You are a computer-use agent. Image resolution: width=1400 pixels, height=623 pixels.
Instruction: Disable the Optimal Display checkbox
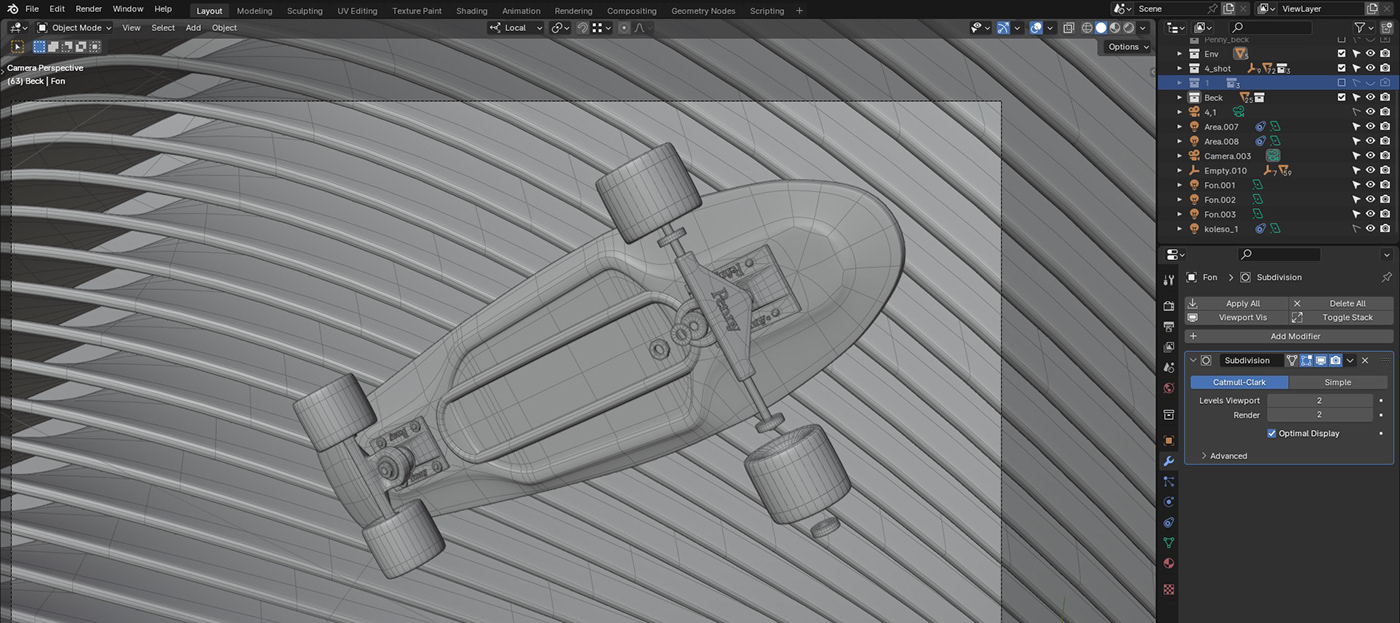pyautogui.click(x=1271, y=433)
